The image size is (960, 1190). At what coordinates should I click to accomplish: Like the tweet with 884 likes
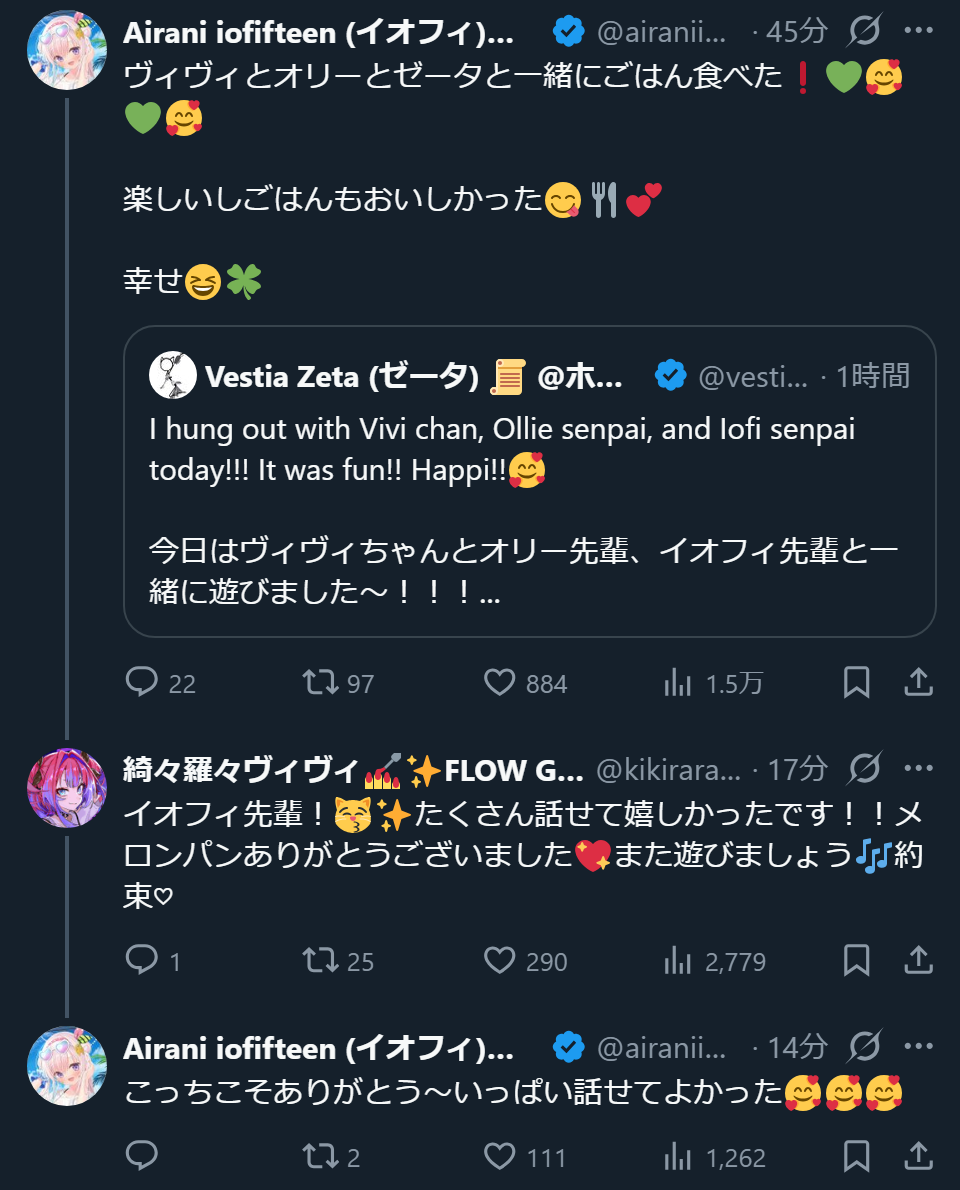click(x=499, y=683)
